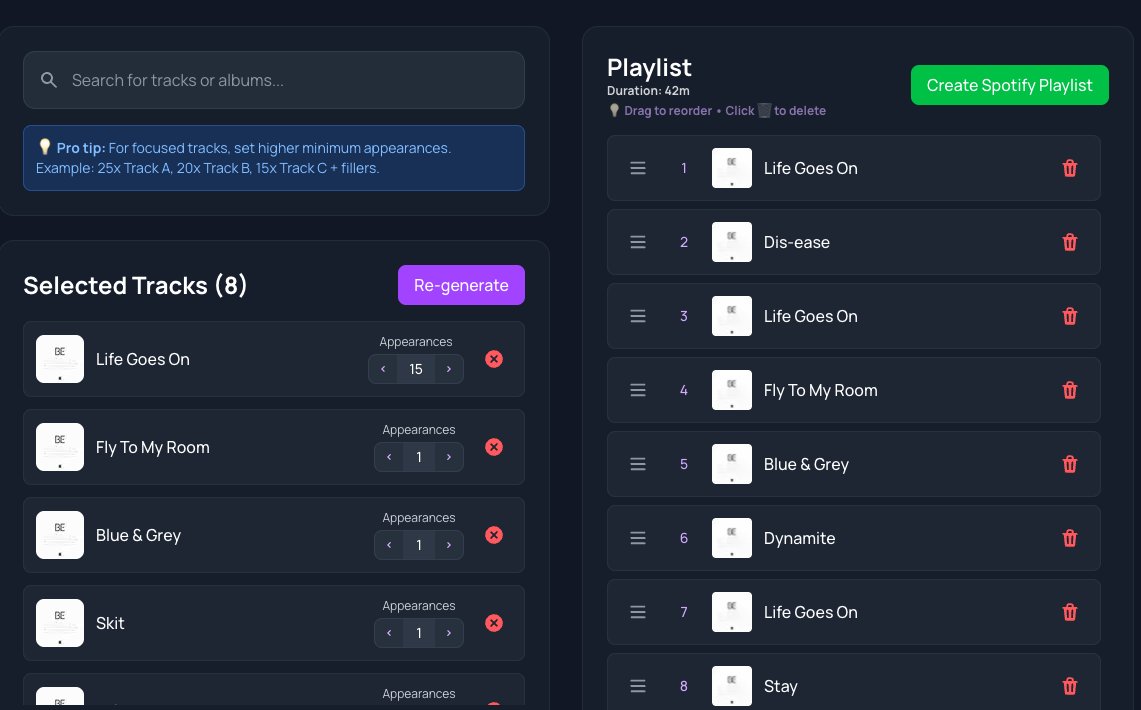1141x710 pixels.
Task: Click album art of selected track Fly To My Room
Action: coord(60,447)
